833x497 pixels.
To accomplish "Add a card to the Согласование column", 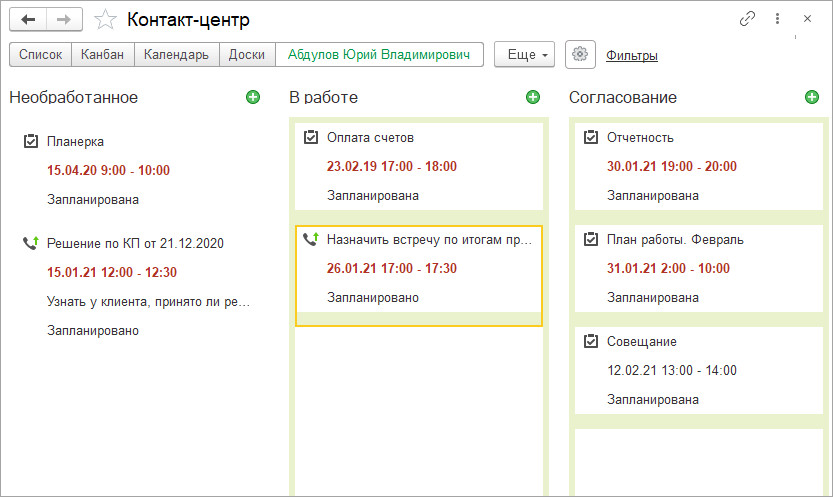I will pyautogui.click(x=812, y=97).
